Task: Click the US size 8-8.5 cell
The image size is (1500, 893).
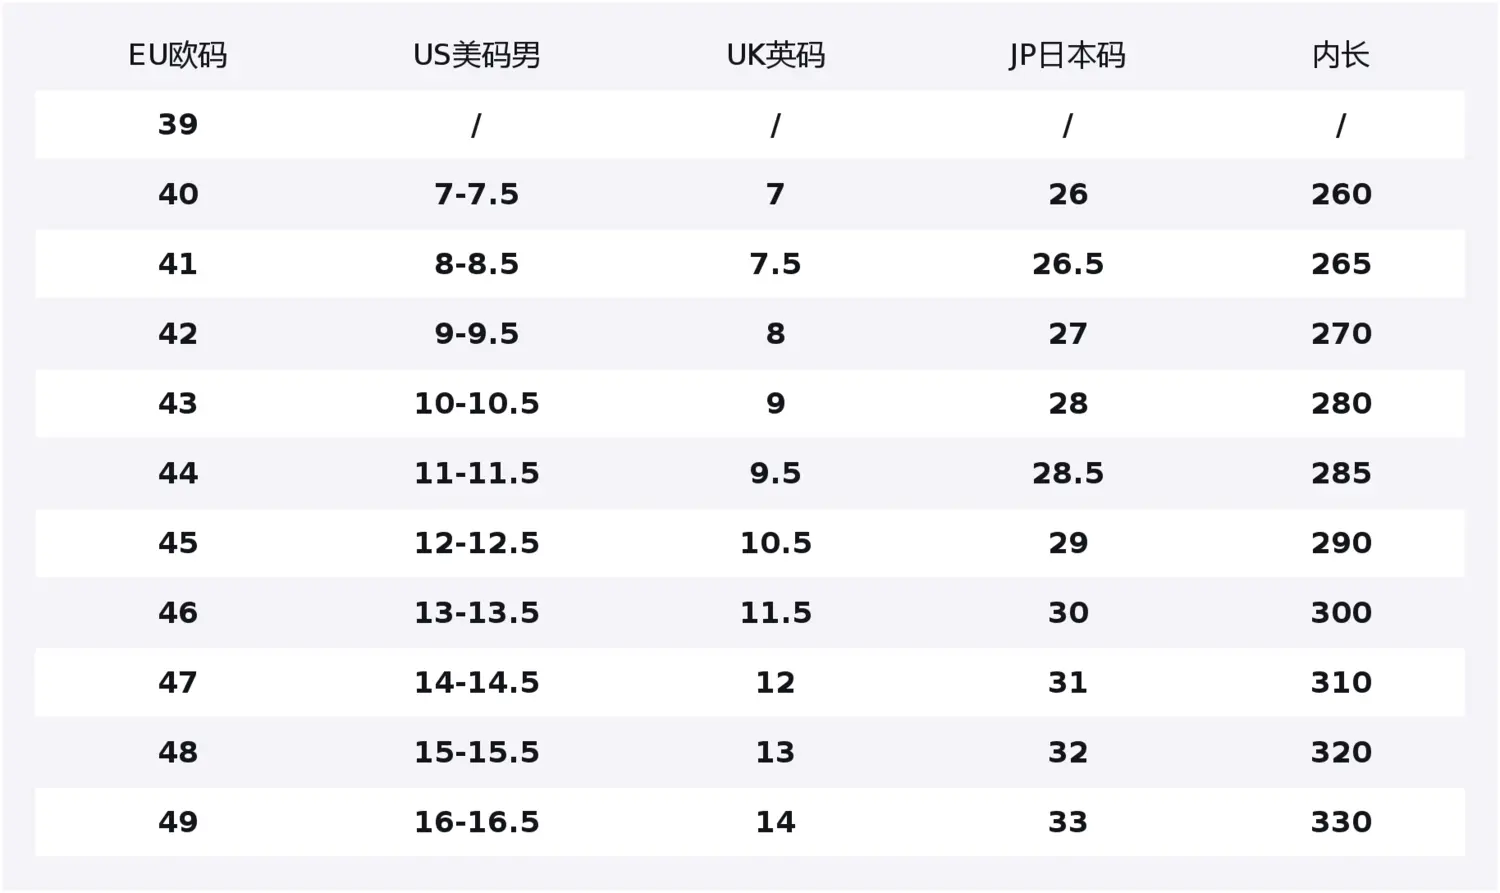Action: point(476,264)
